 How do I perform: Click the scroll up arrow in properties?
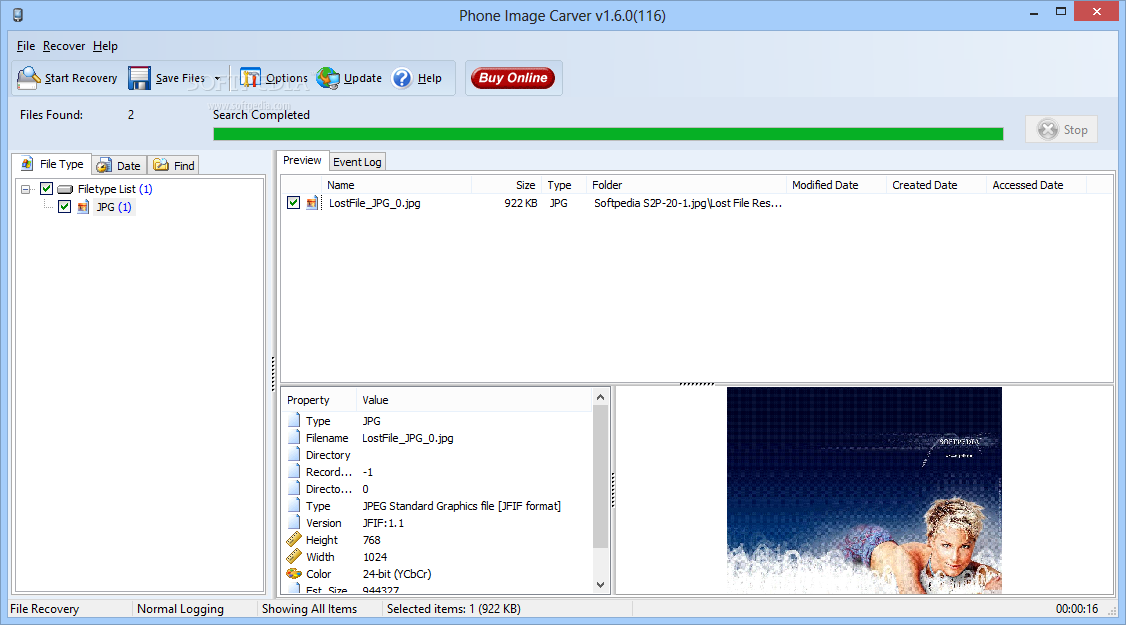[x=600, y=397]
